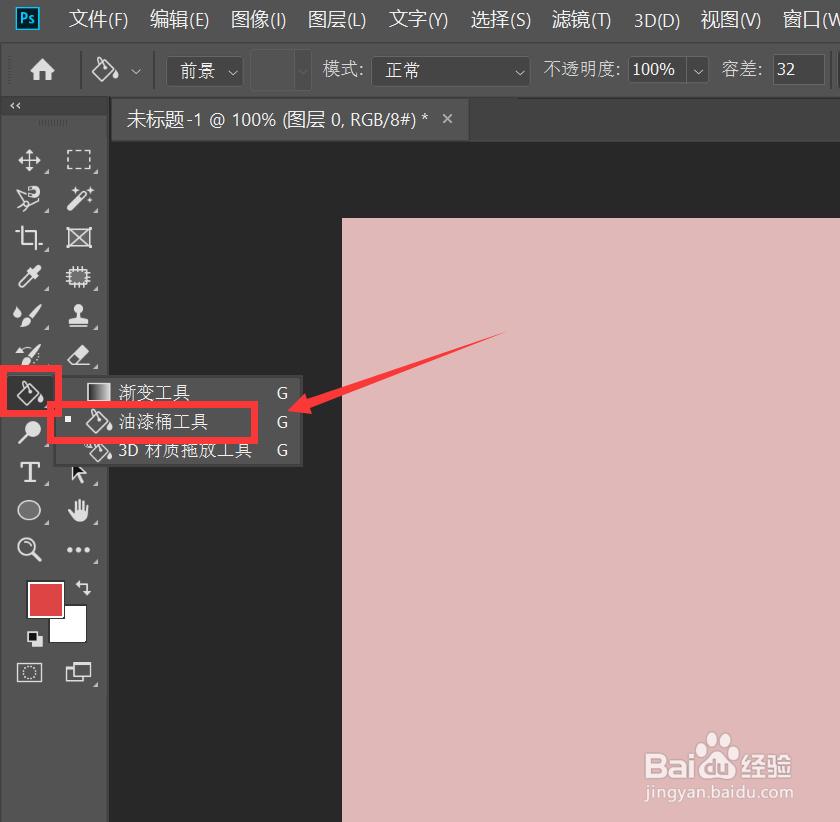Select the Eraser tool
Screen dimensions: 840x822
click(79, 354)
